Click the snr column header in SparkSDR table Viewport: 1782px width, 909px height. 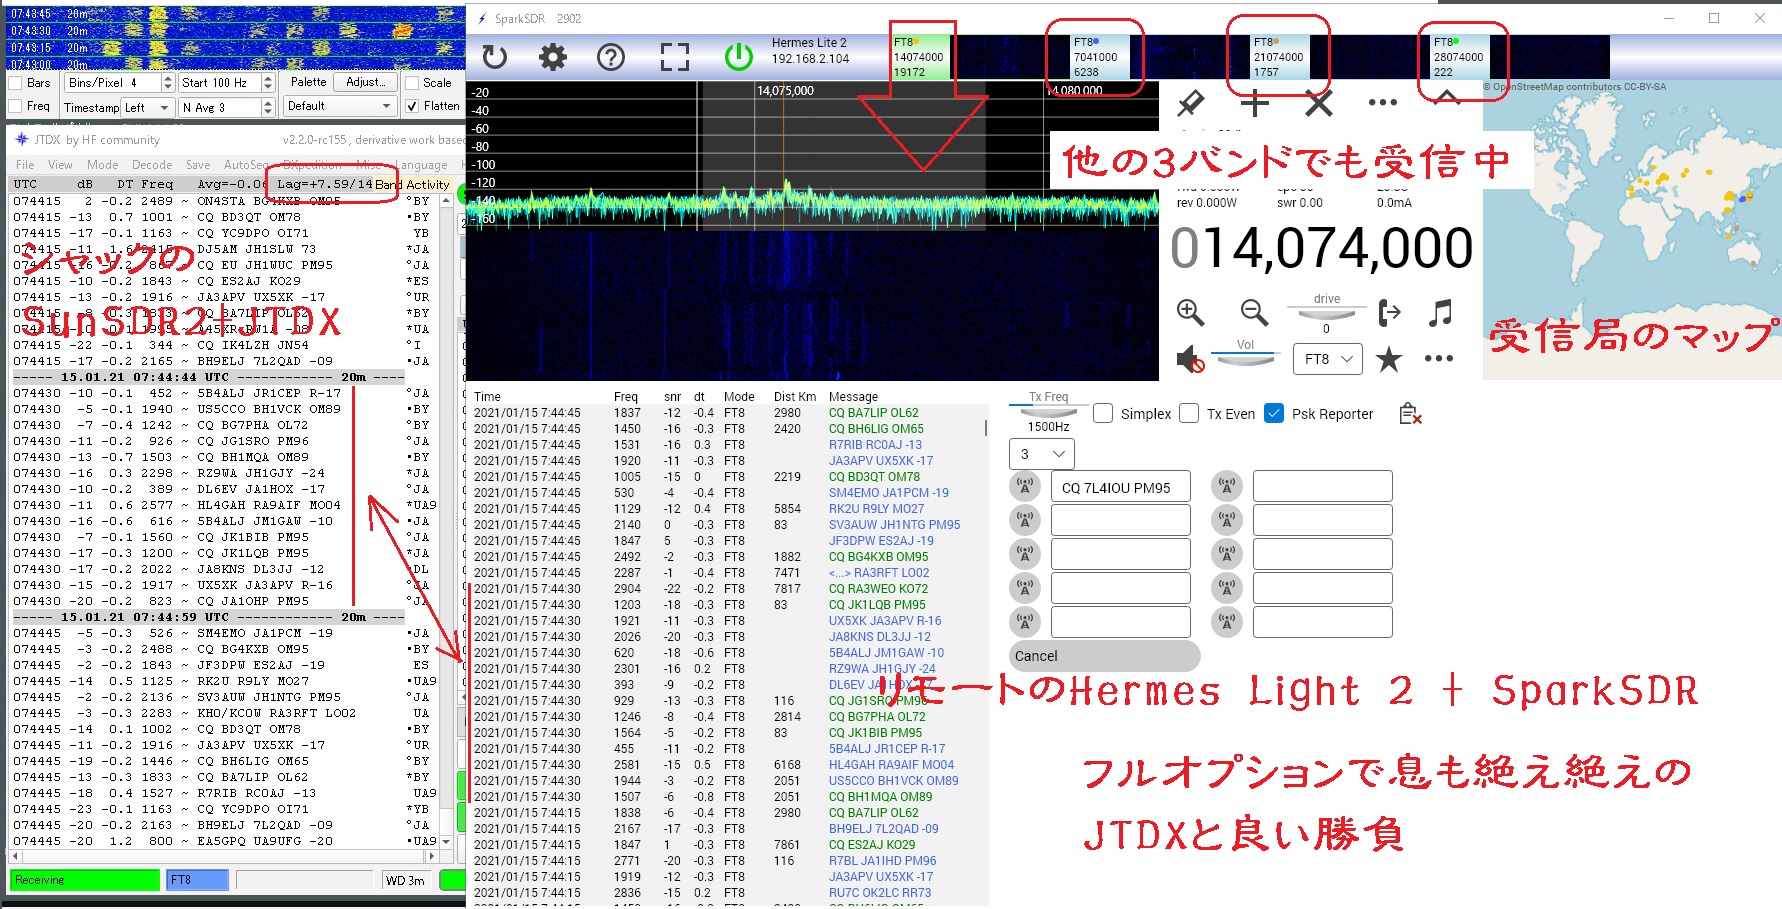point(672,397)
